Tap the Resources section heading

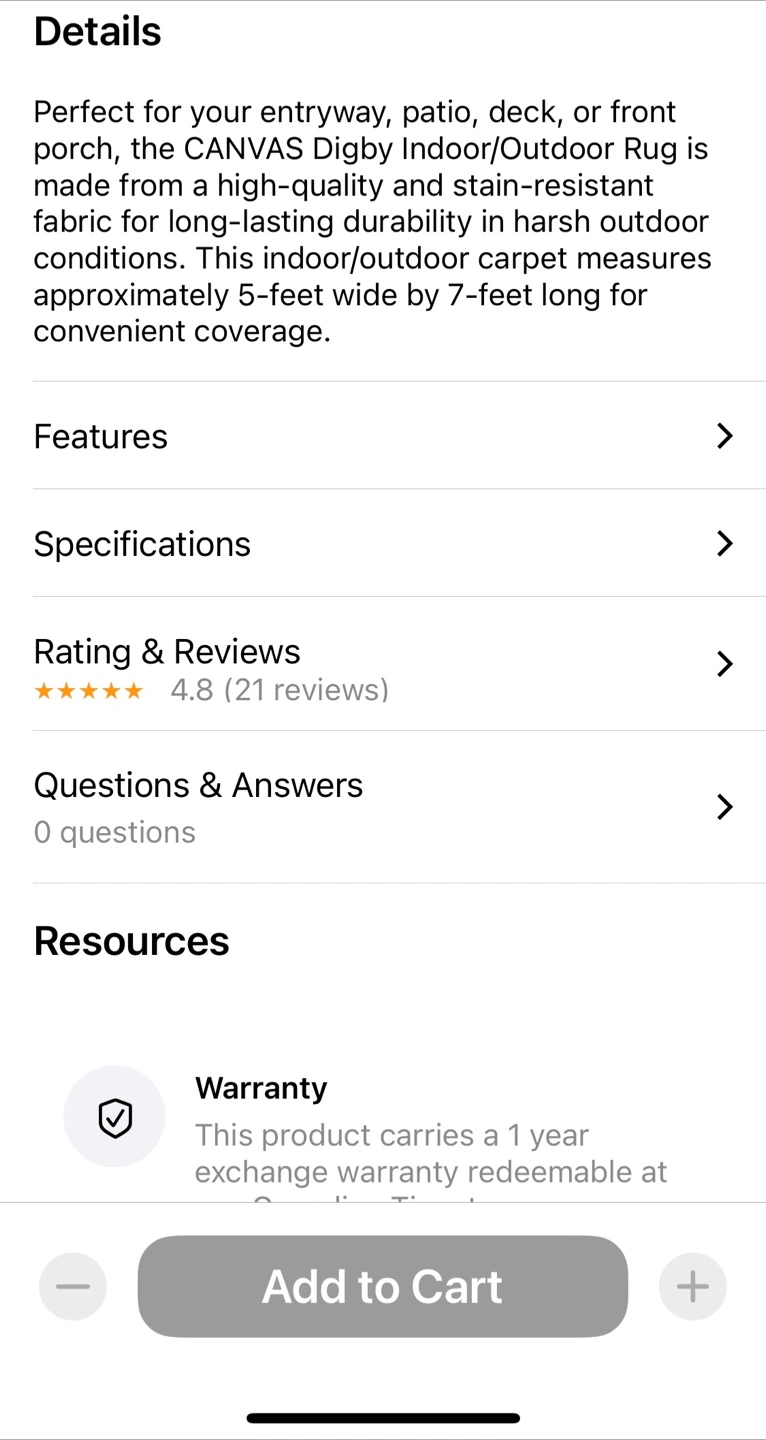coord(131,941)
